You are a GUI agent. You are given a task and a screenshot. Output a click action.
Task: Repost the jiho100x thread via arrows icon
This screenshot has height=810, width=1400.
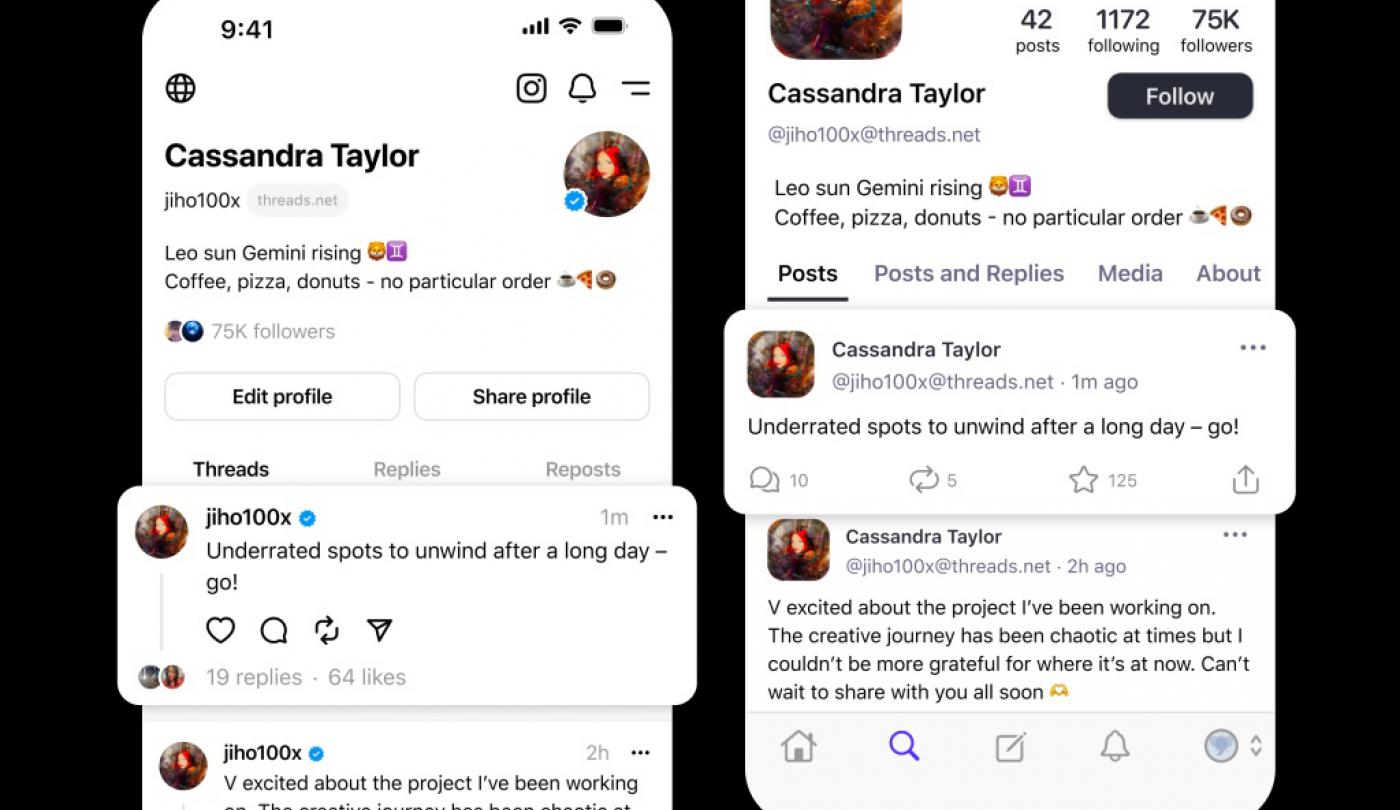(327, 630)
